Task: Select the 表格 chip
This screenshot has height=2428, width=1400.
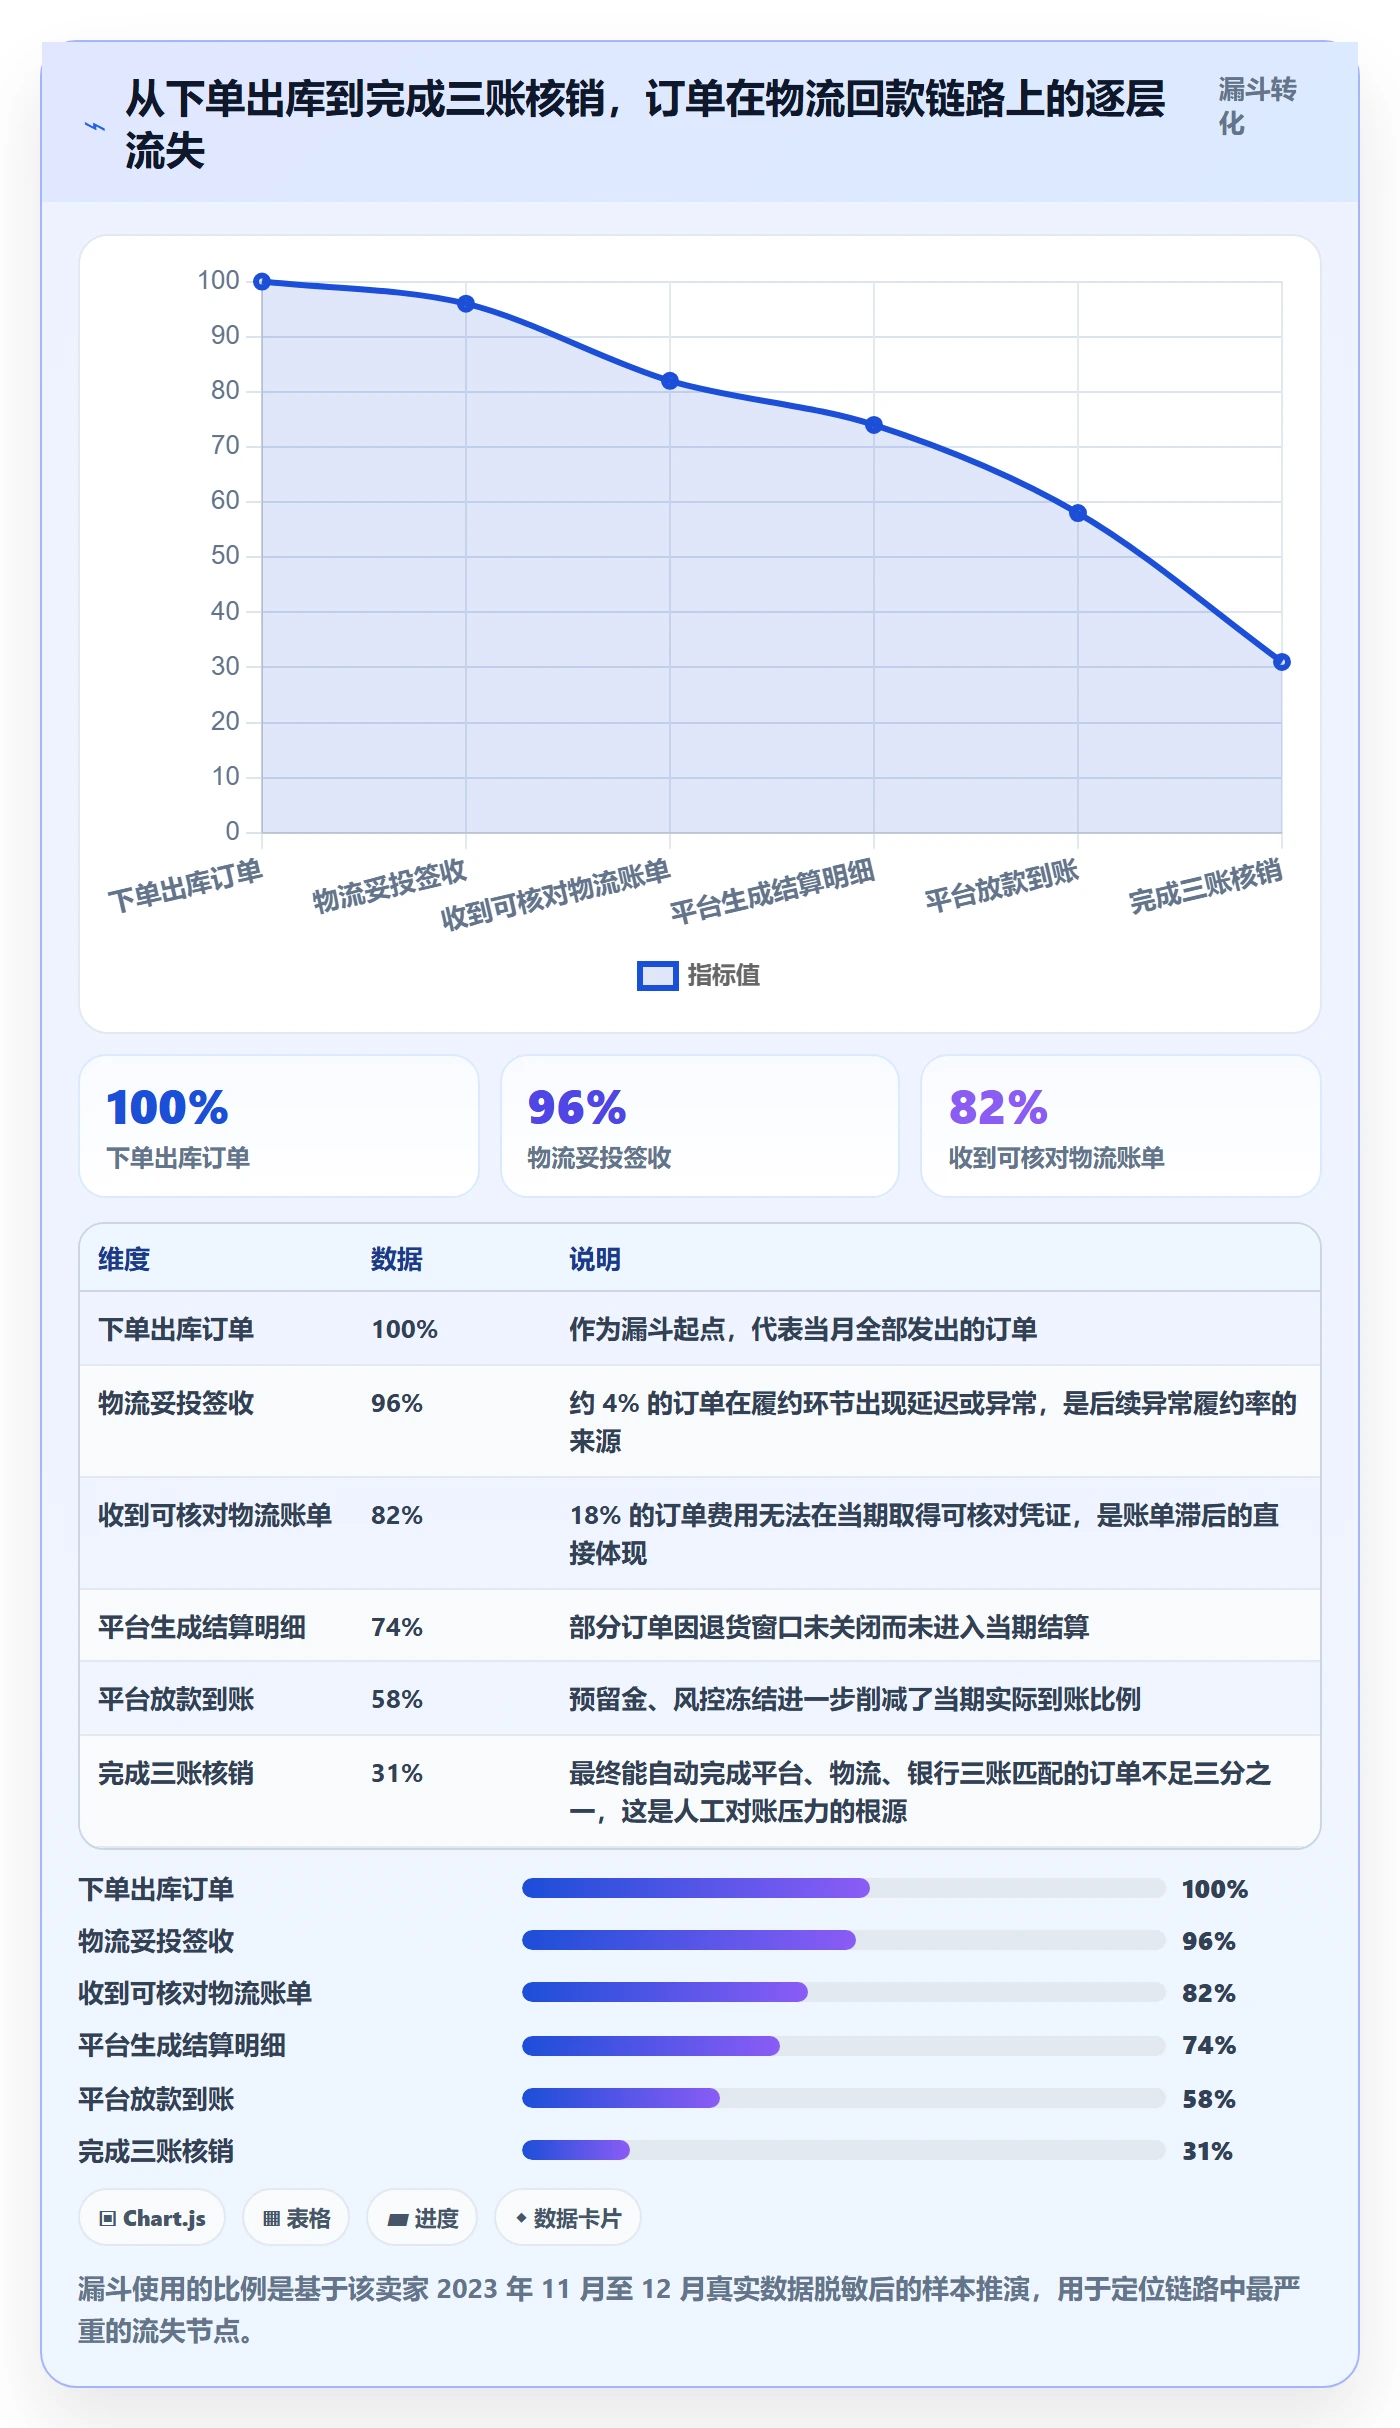Action: [x=296, y=2218]
